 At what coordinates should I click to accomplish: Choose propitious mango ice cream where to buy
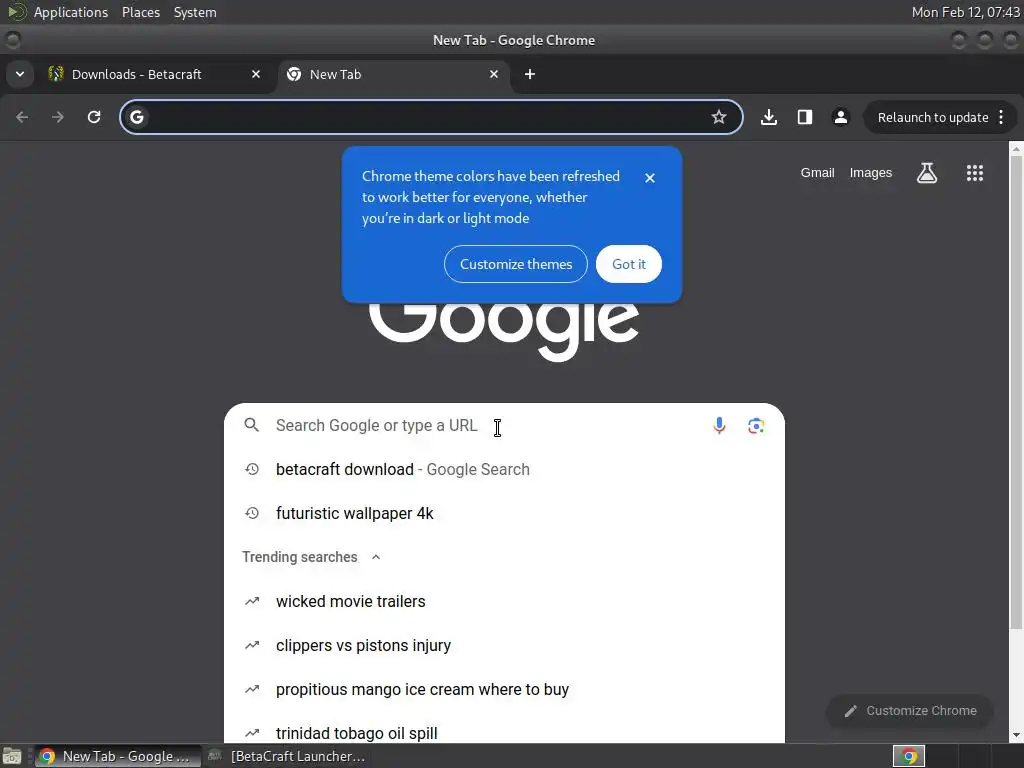(504, 689)
